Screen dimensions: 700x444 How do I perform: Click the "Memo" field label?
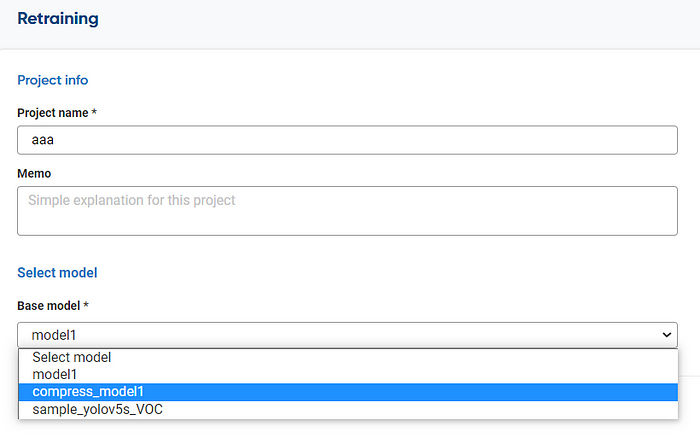click(x=34, y=174)
